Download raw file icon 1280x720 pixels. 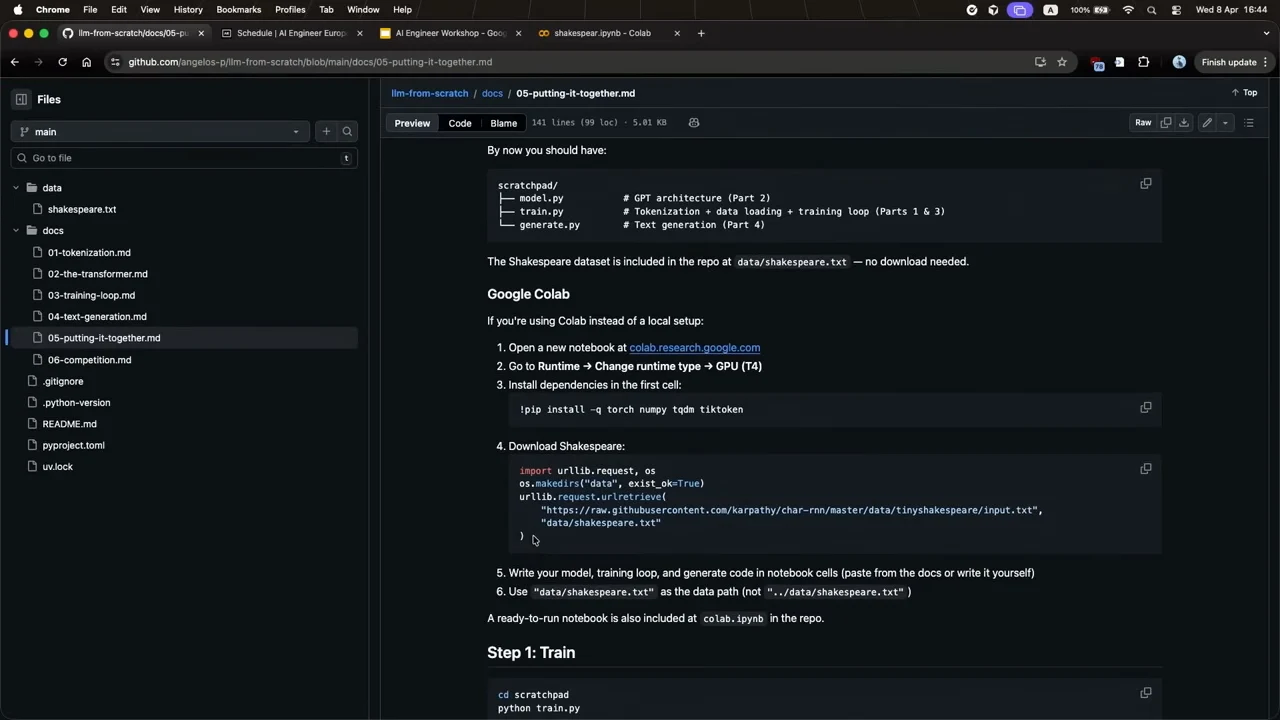[x=1184, y=122]
